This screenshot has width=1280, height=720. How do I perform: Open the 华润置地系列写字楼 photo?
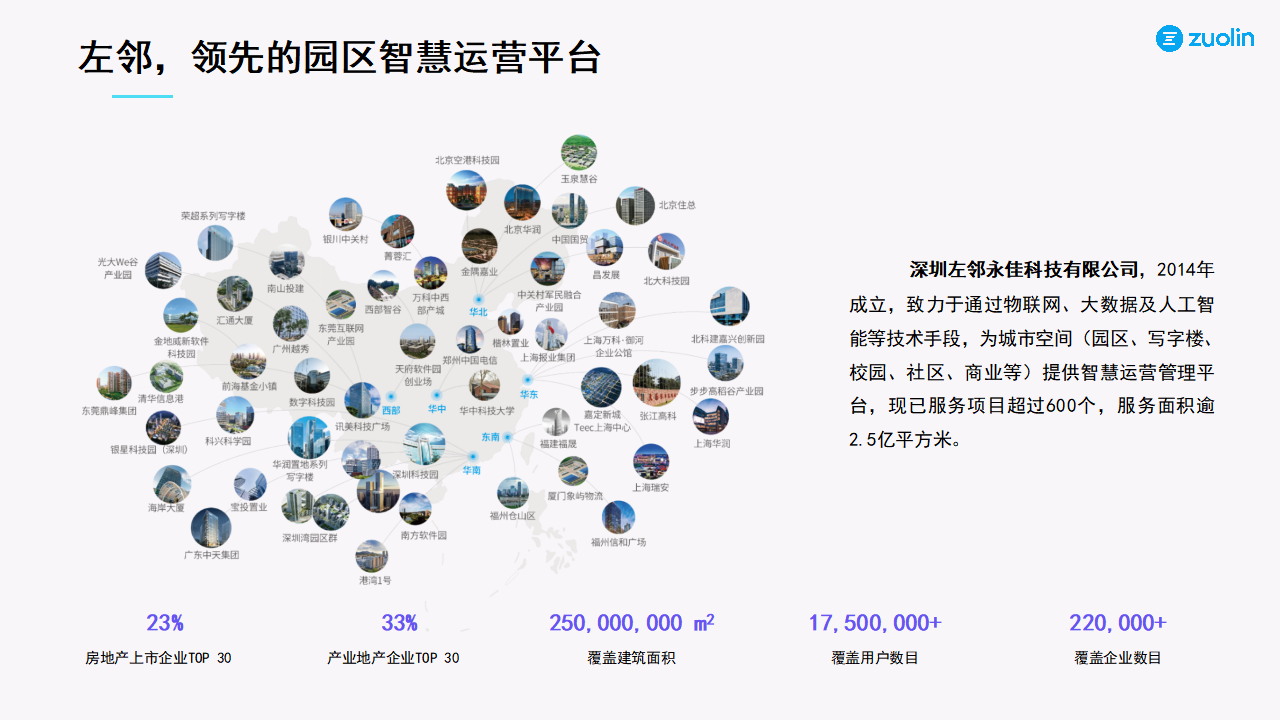coord(309,438)
